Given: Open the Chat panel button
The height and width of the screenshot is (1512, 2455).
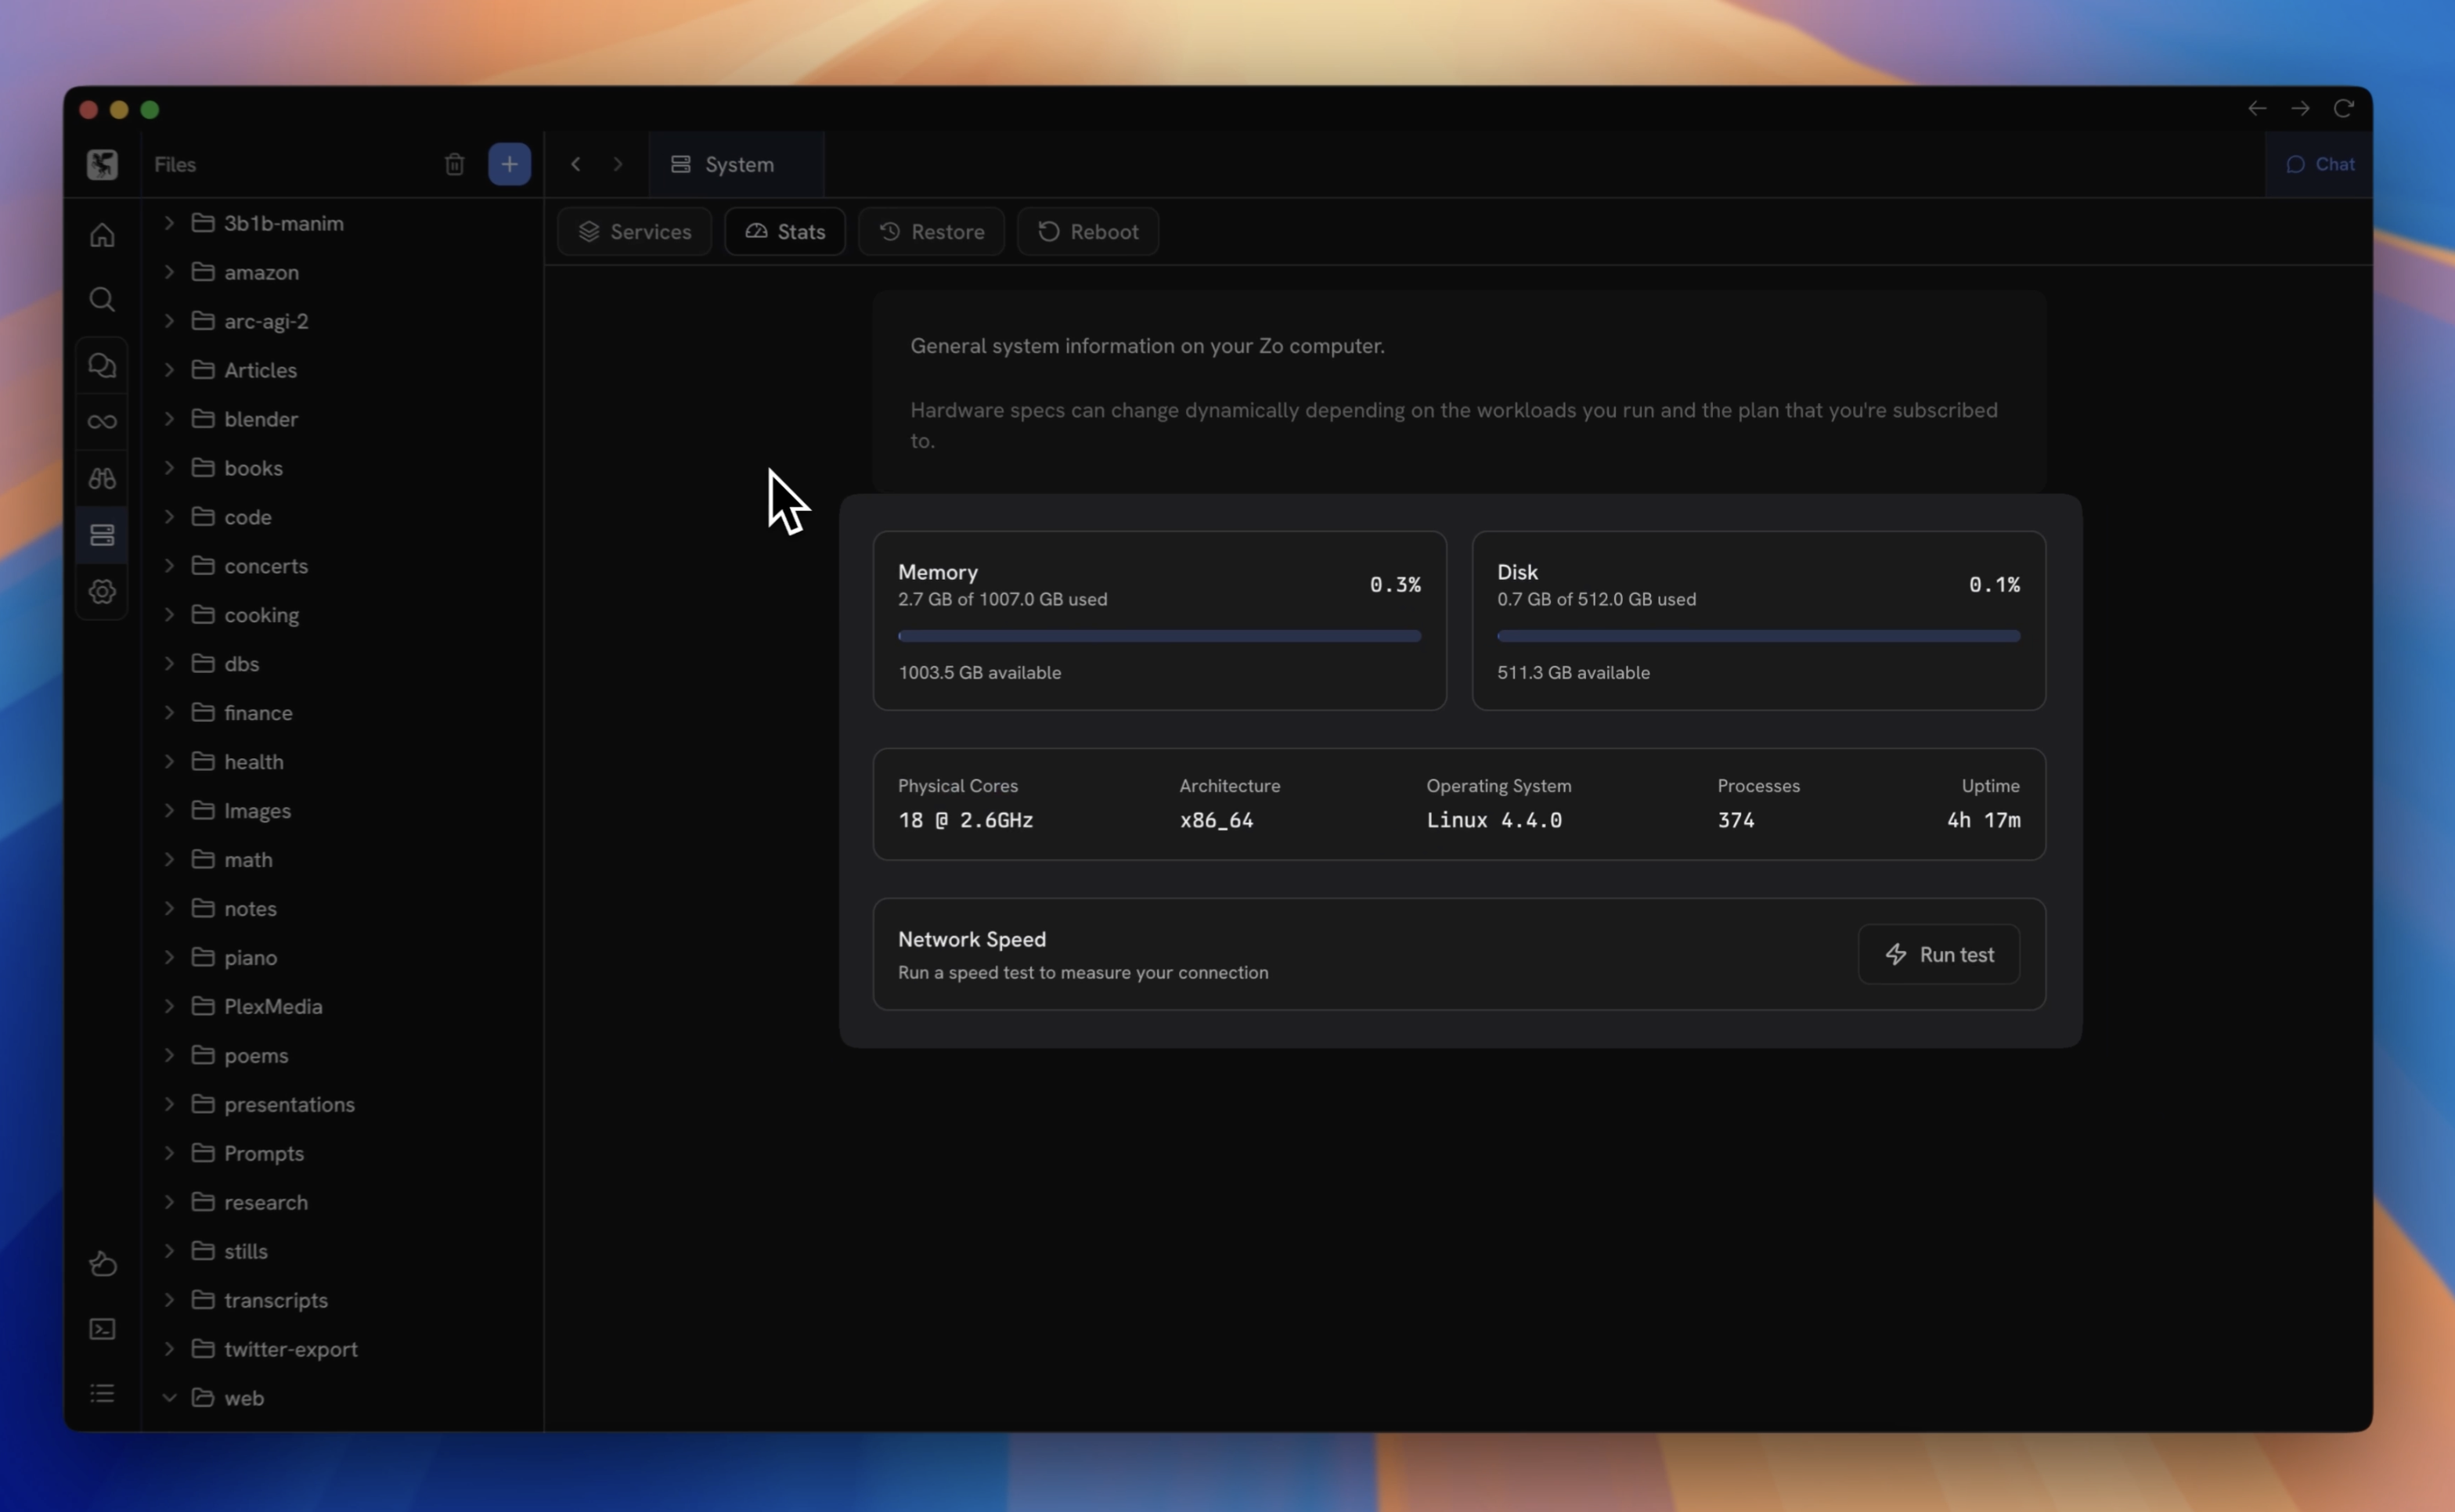Looking at the screenshot, I should tap(2320, 164).
